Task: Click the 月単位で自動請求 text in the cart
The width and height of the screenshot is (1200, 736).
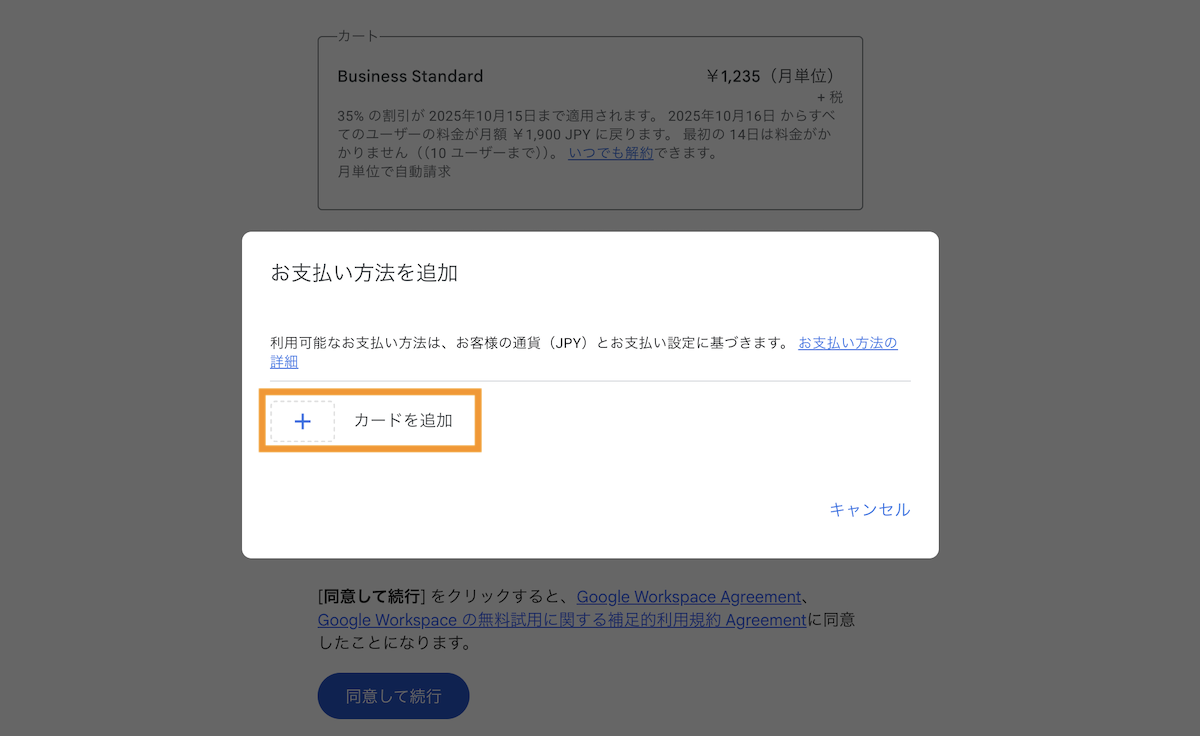Action: 394,171
